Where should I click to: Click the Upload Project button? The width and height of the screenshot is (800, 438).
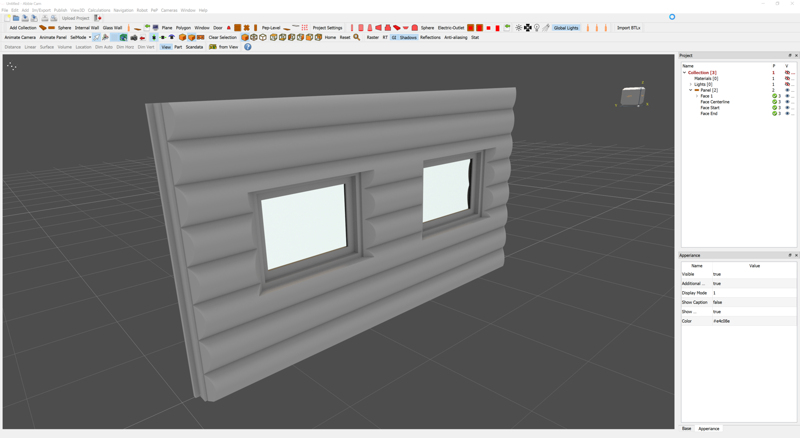(76, 18)
